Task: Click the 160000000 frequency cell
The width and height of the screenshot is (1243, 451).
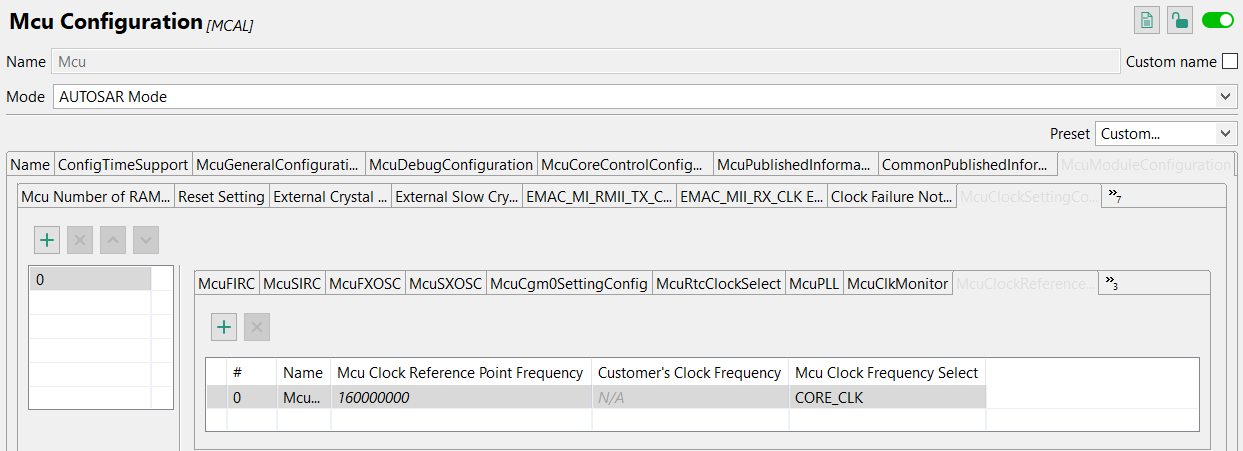Action: pos(460,398)
